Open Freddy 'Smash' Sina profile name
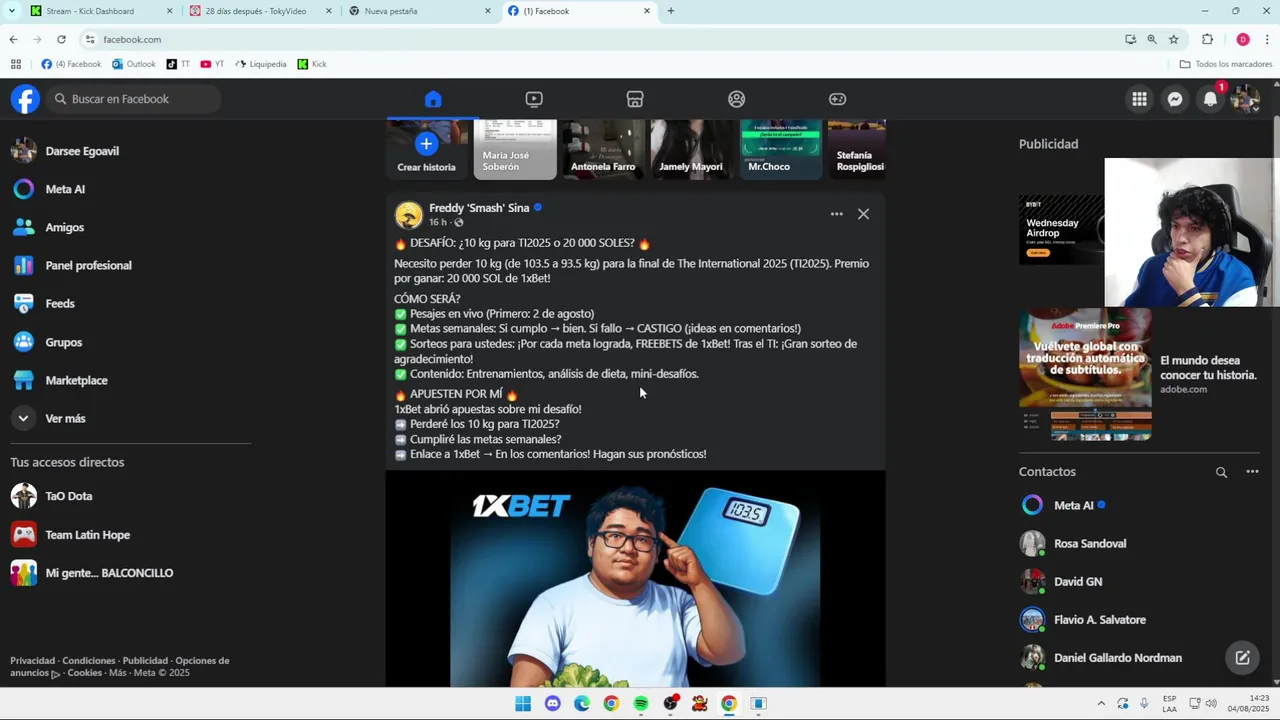This screenshot has height=720, width=1280. pos(479,208)
